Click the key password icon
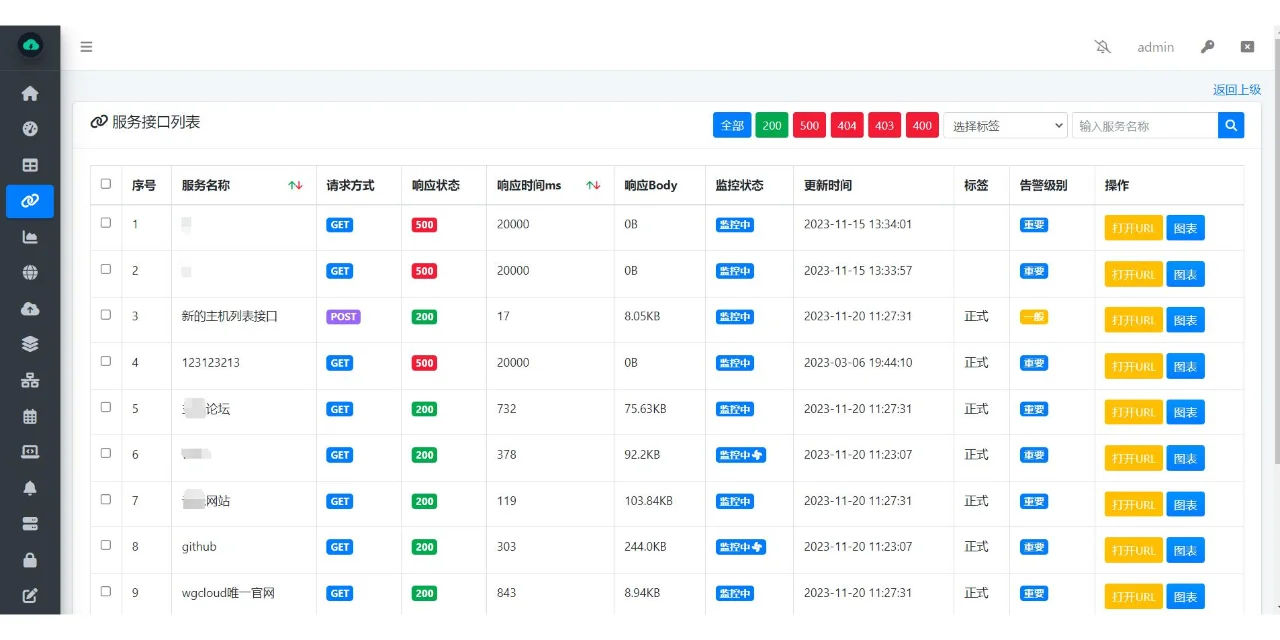The width and height of the screenshot is (1280, 640). click(1208, 47)
